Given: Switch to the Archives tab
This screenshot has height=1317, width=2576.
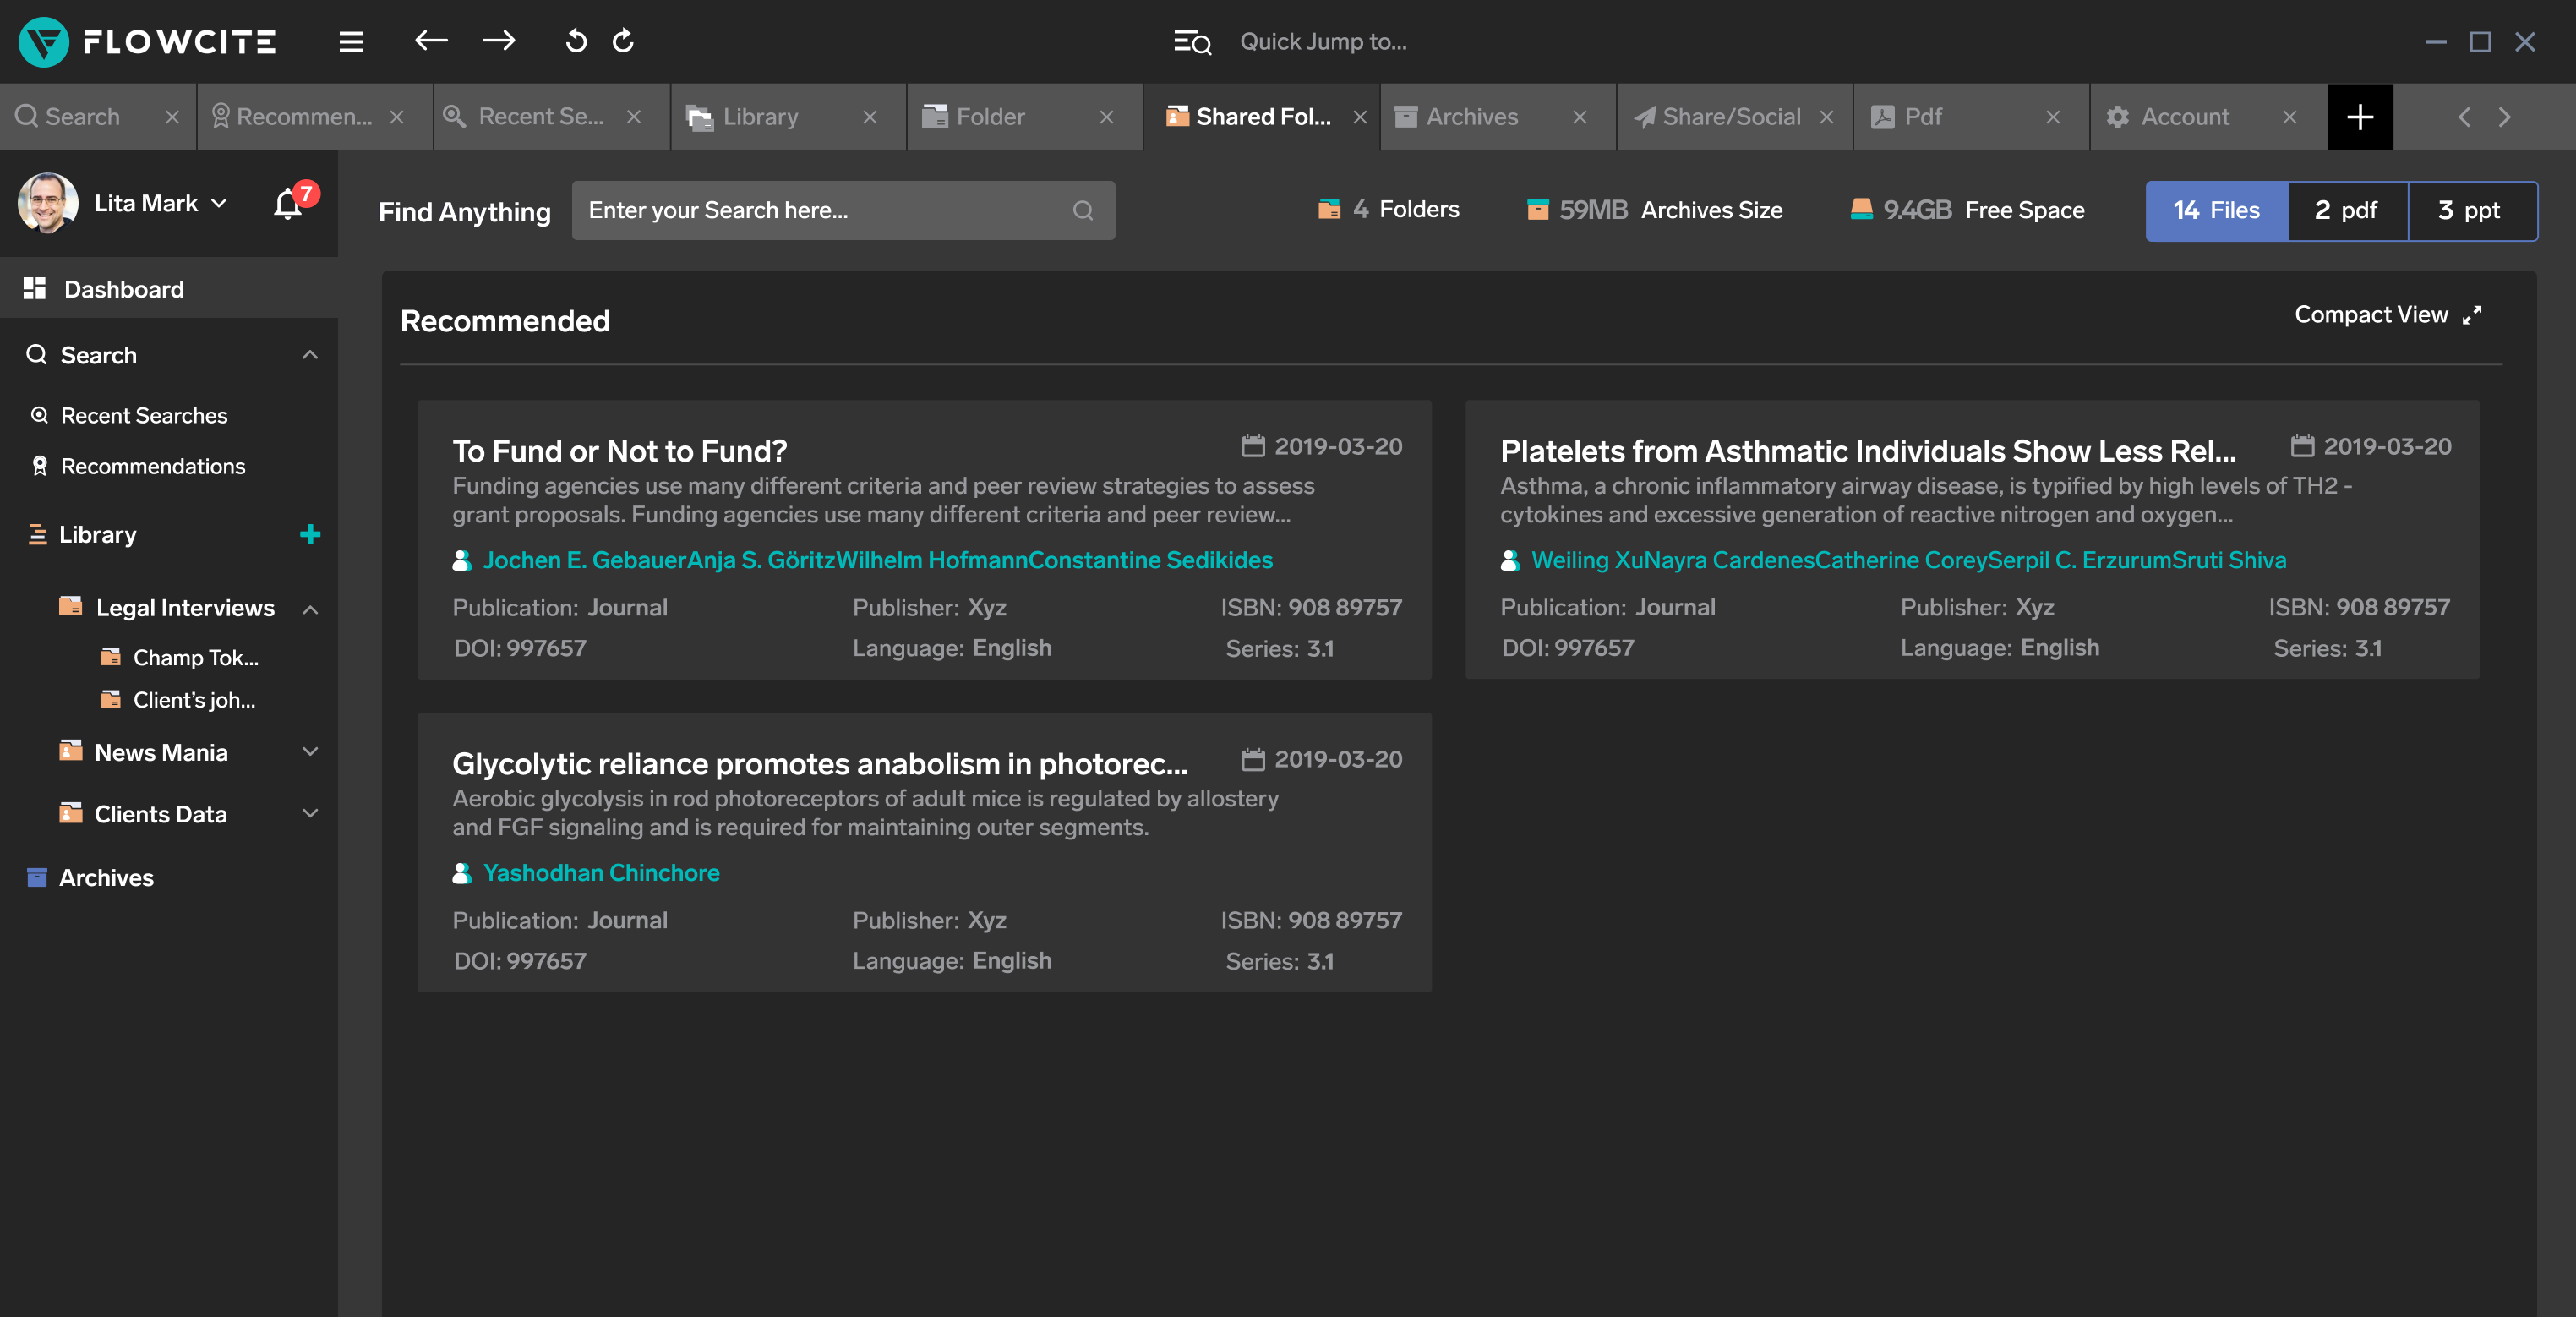Looking at the screenshot, I should tap(1471, 117).
